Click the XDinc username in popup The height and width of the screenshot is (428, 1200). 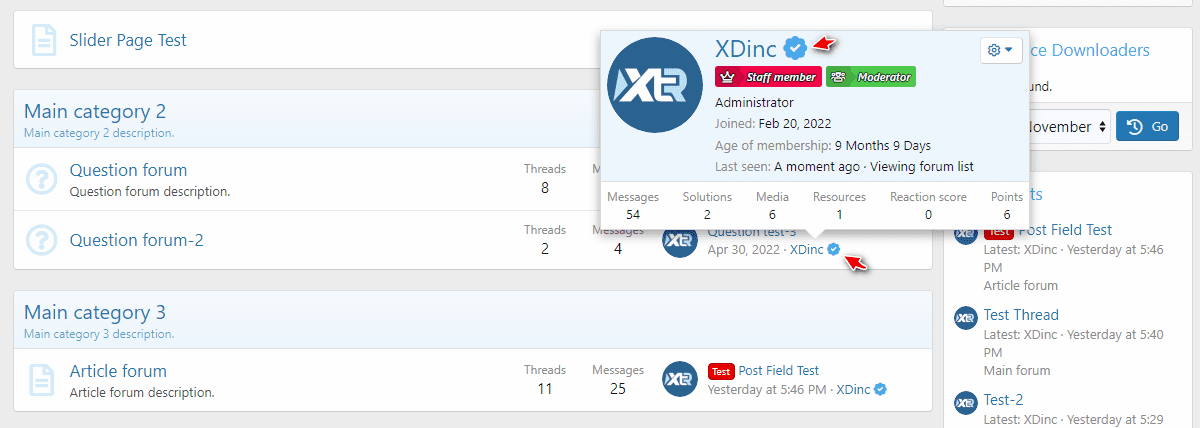coord(746,48)
